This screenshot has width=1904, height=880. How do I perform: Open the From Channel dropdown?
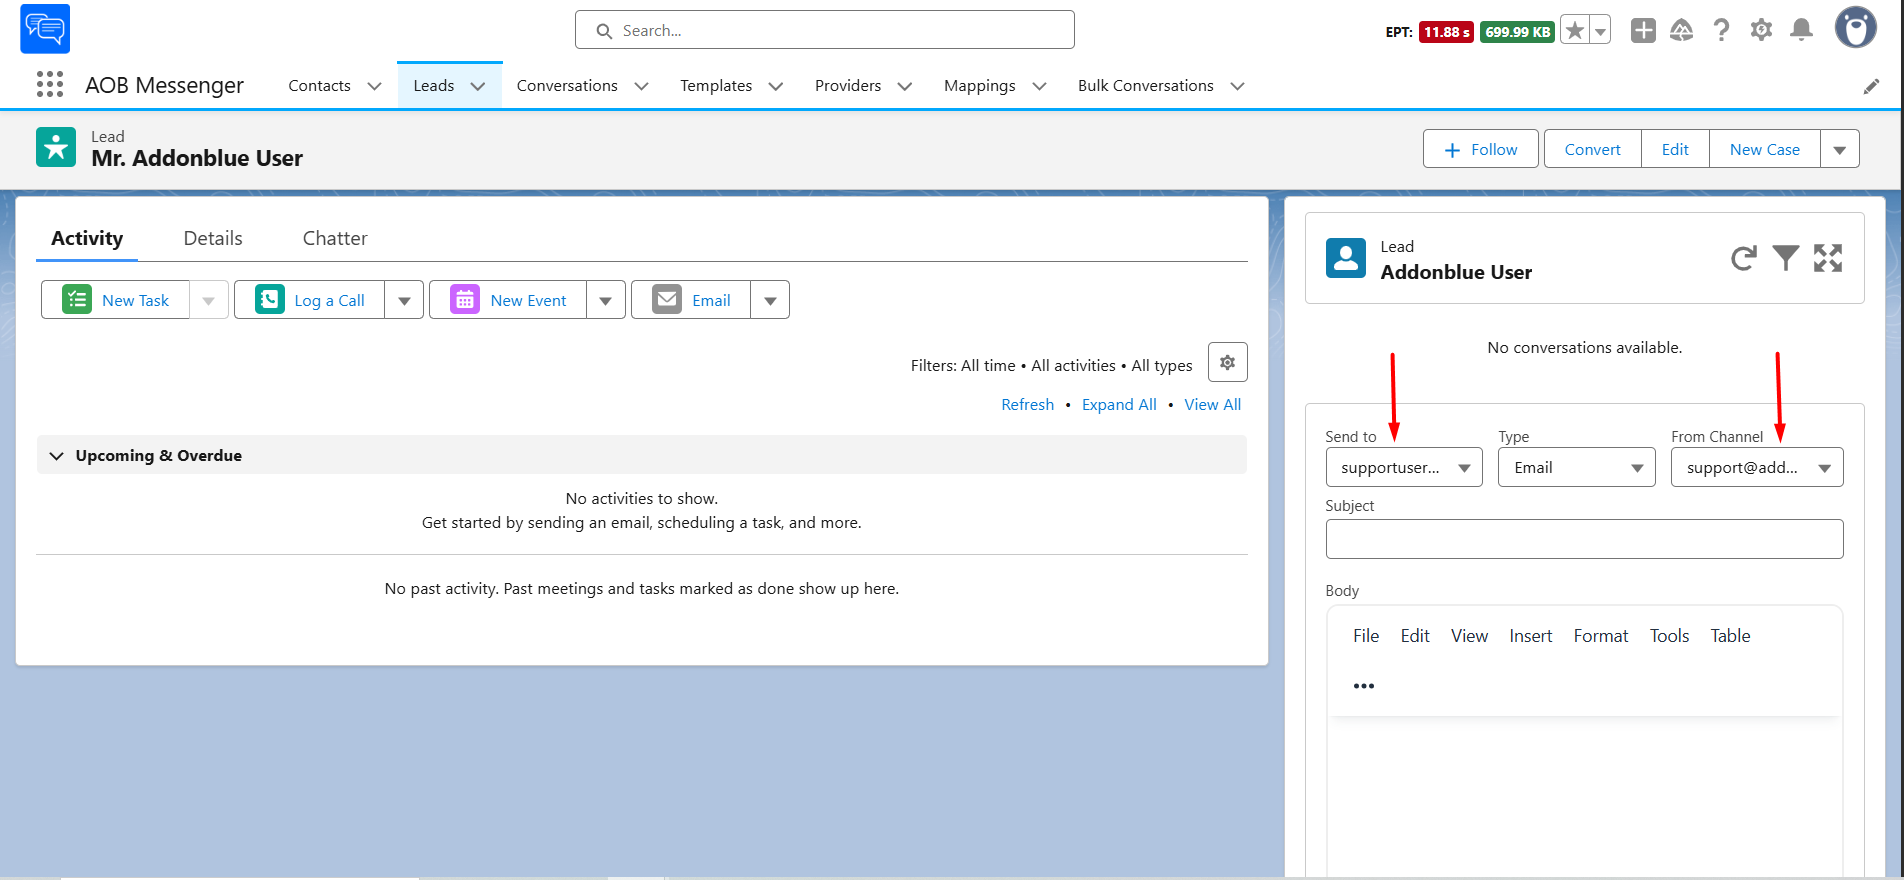coord(1757,467)
